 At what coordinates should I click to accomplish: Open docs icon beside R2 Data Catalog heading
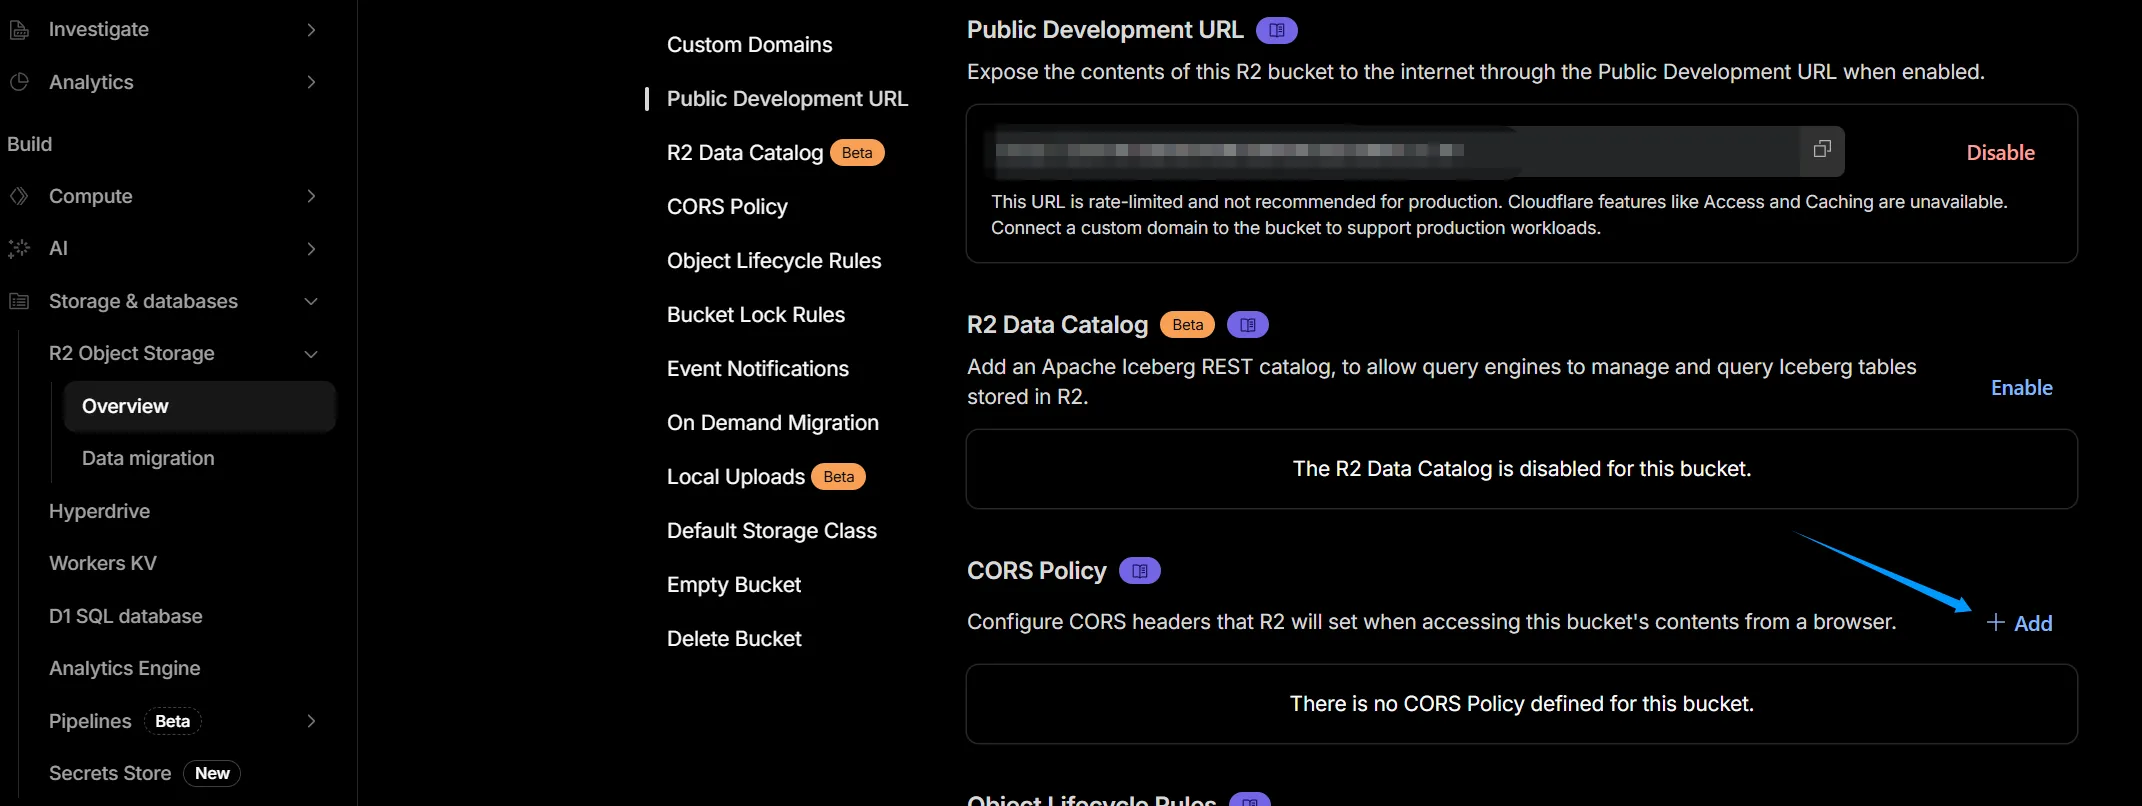(1248, 325)
